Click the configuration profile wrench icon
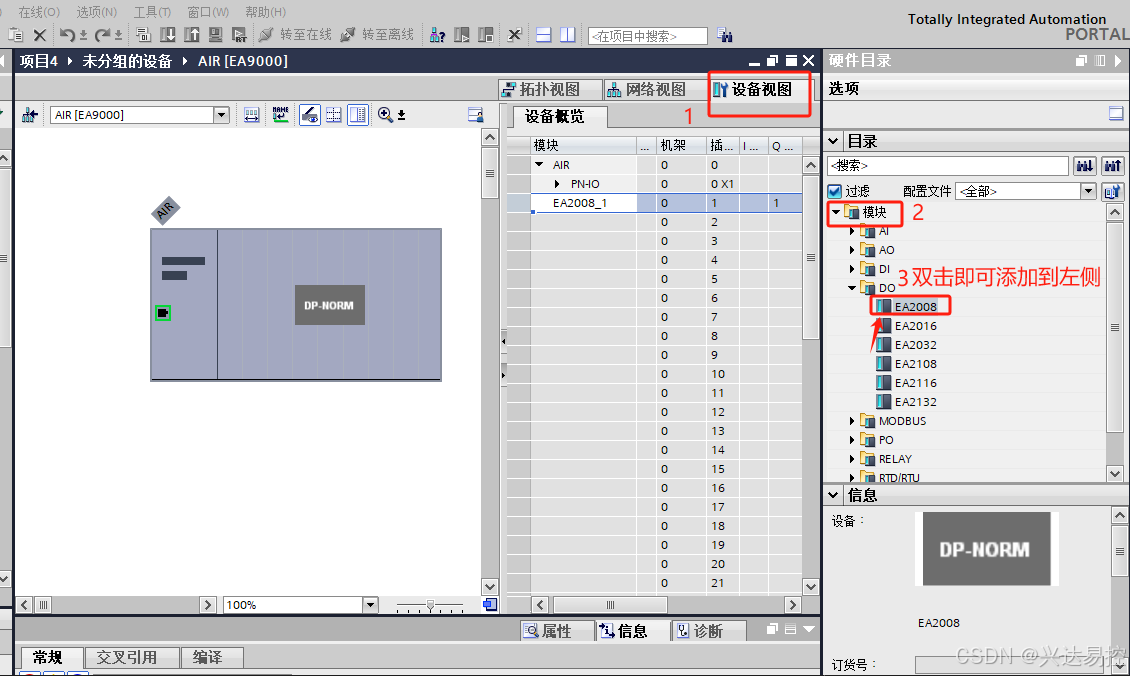 coord(1113,191)
